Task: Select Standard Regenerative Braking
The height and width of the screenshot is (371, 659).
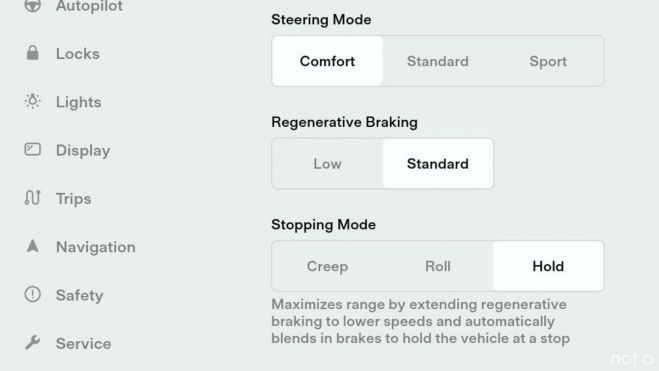Action: tap(438, 164)
